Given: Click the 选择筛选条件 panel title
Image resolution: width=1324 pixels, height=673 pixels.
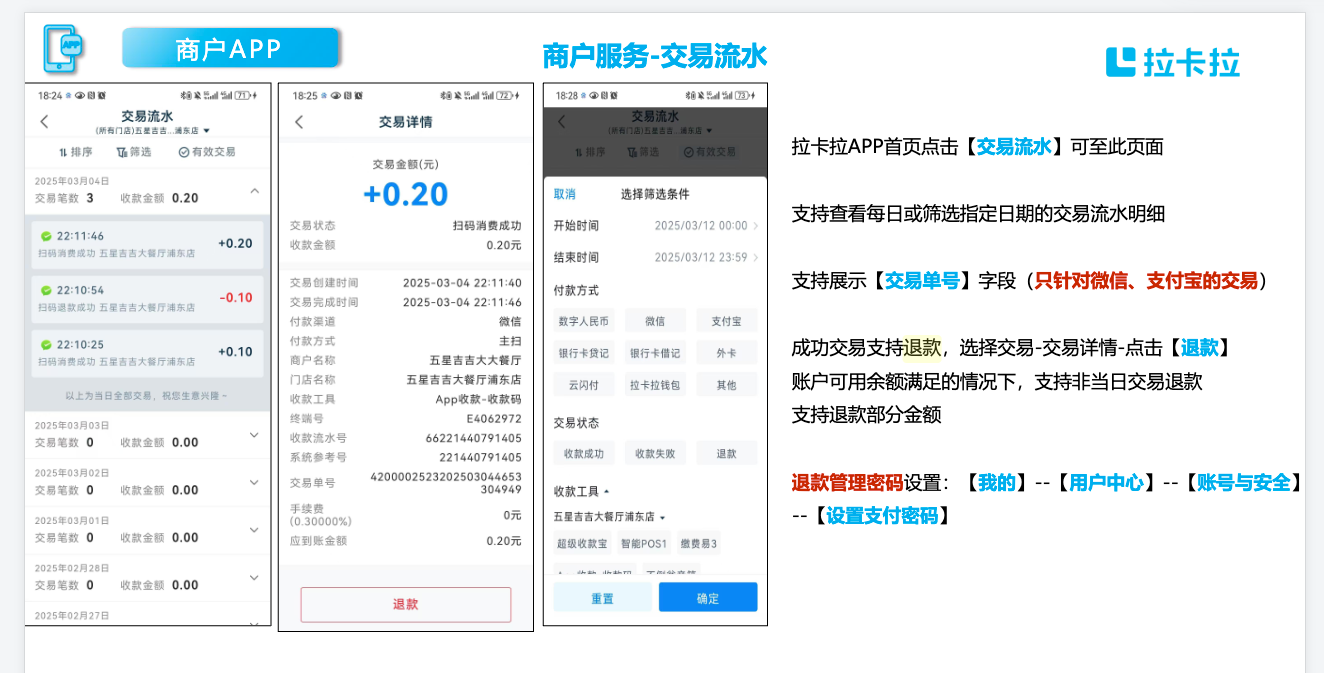Looking at the screenshot, I should (x=655, y=194).
